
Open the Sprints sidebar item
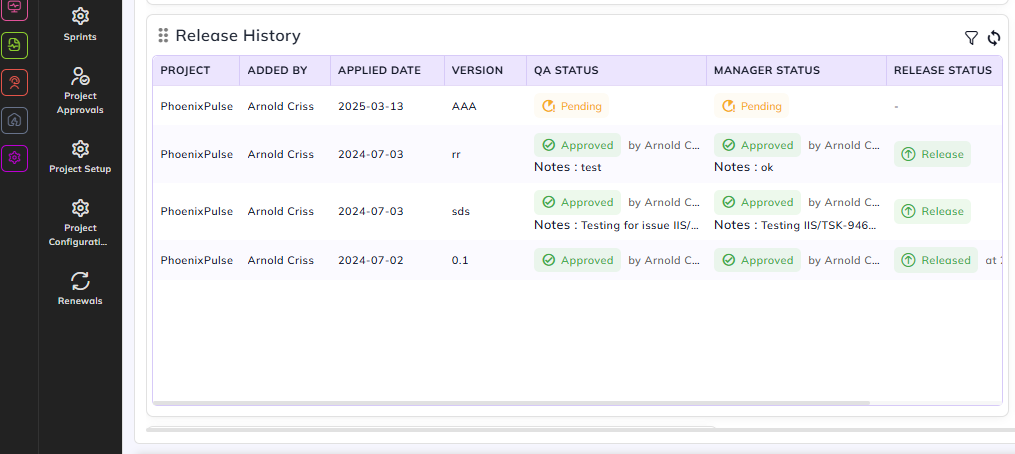pos(80,25)
